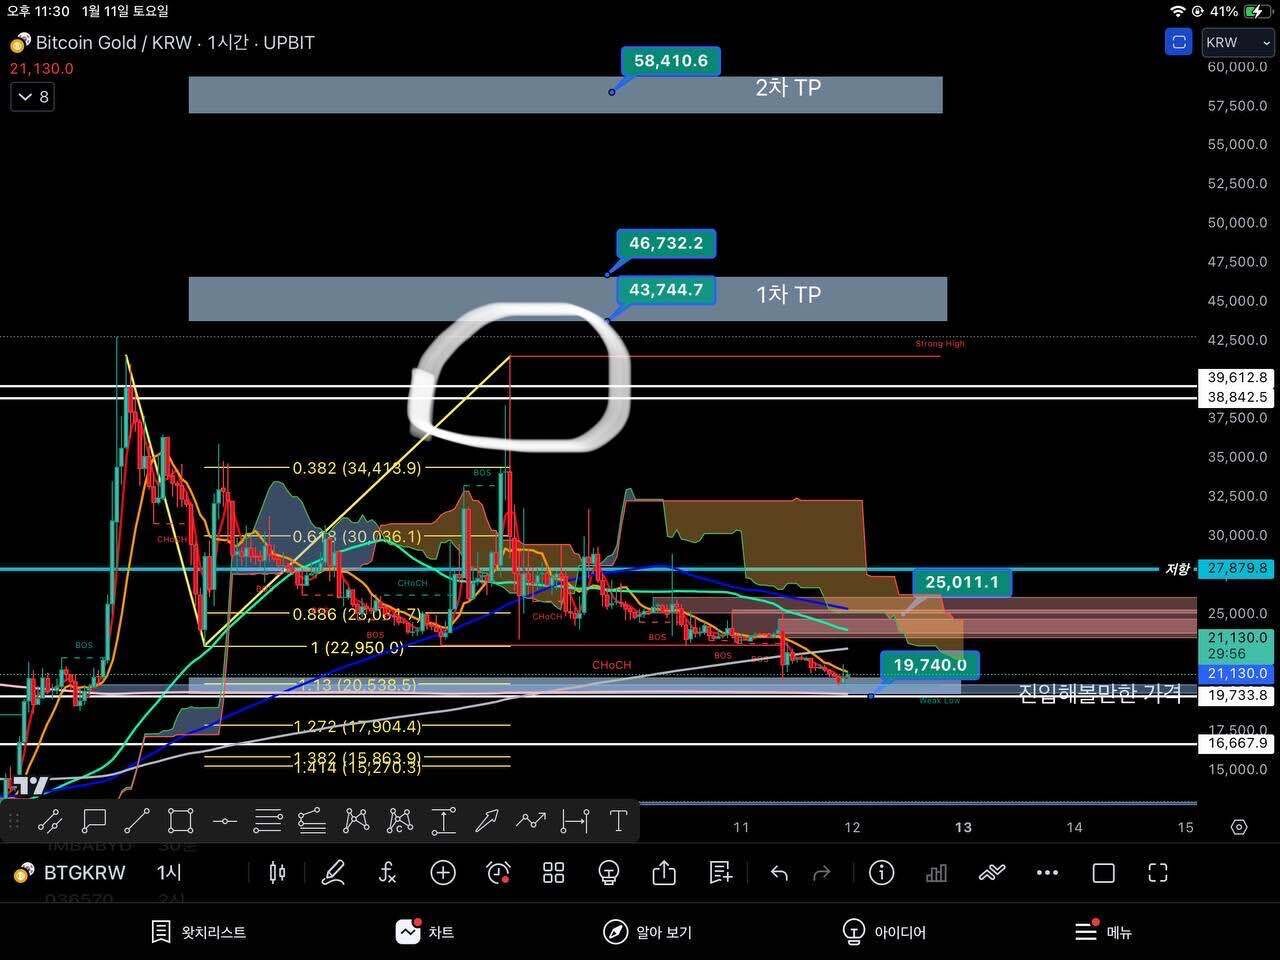Create a price alert with alarm icon
Screen dimensions: 1280x960
click(x=498, y=873)
